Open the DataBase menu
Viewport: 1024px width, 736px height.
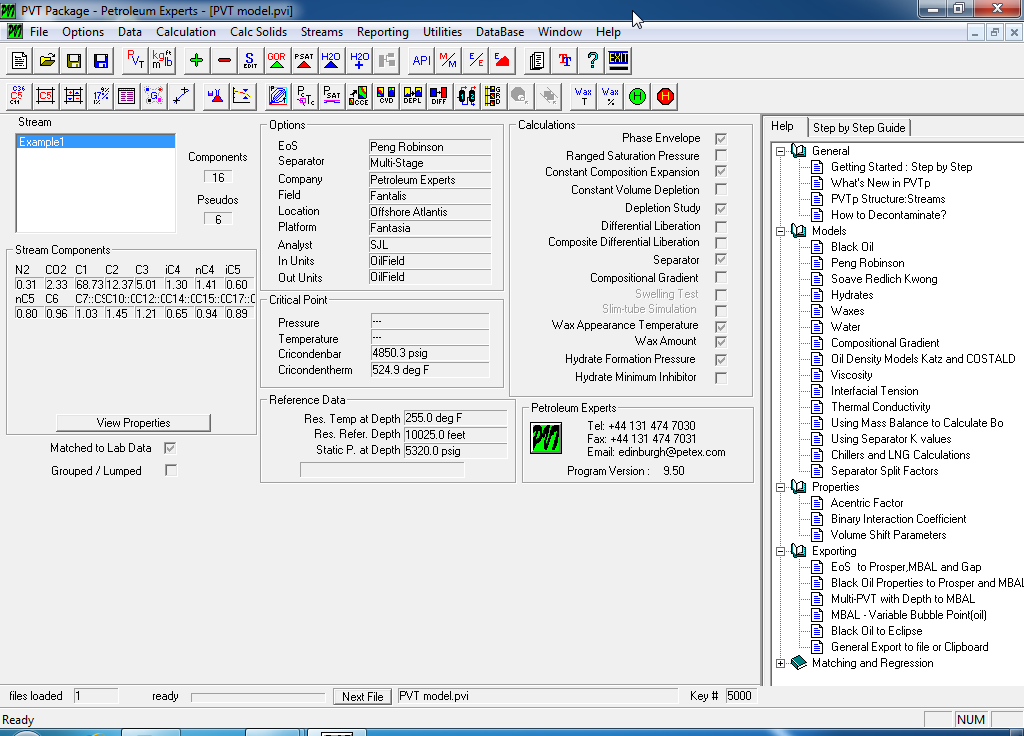pos(500,32)
